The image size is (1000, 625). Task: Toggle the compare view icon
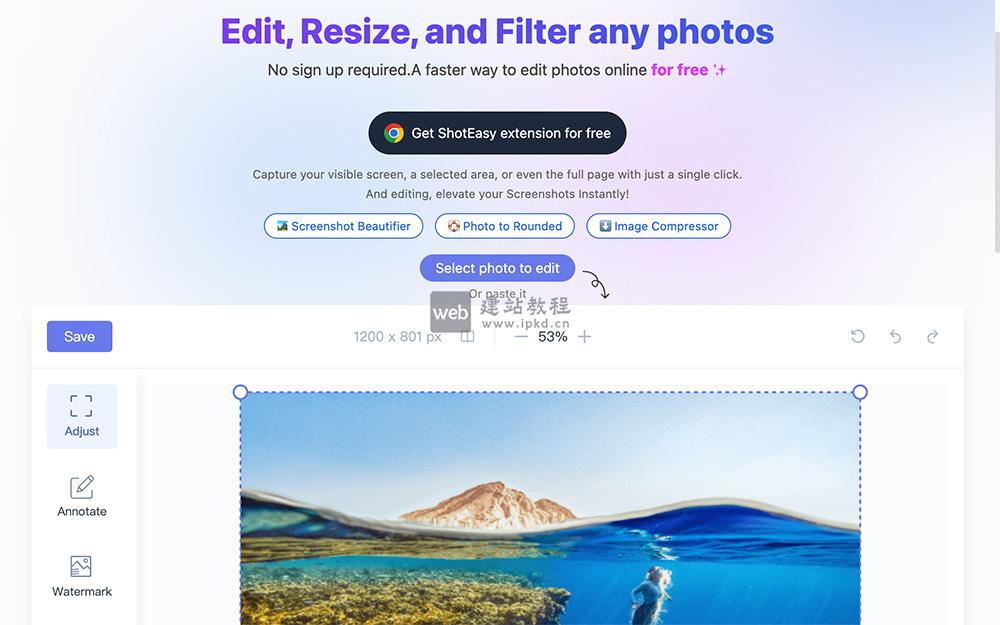[x=467, y=336]
